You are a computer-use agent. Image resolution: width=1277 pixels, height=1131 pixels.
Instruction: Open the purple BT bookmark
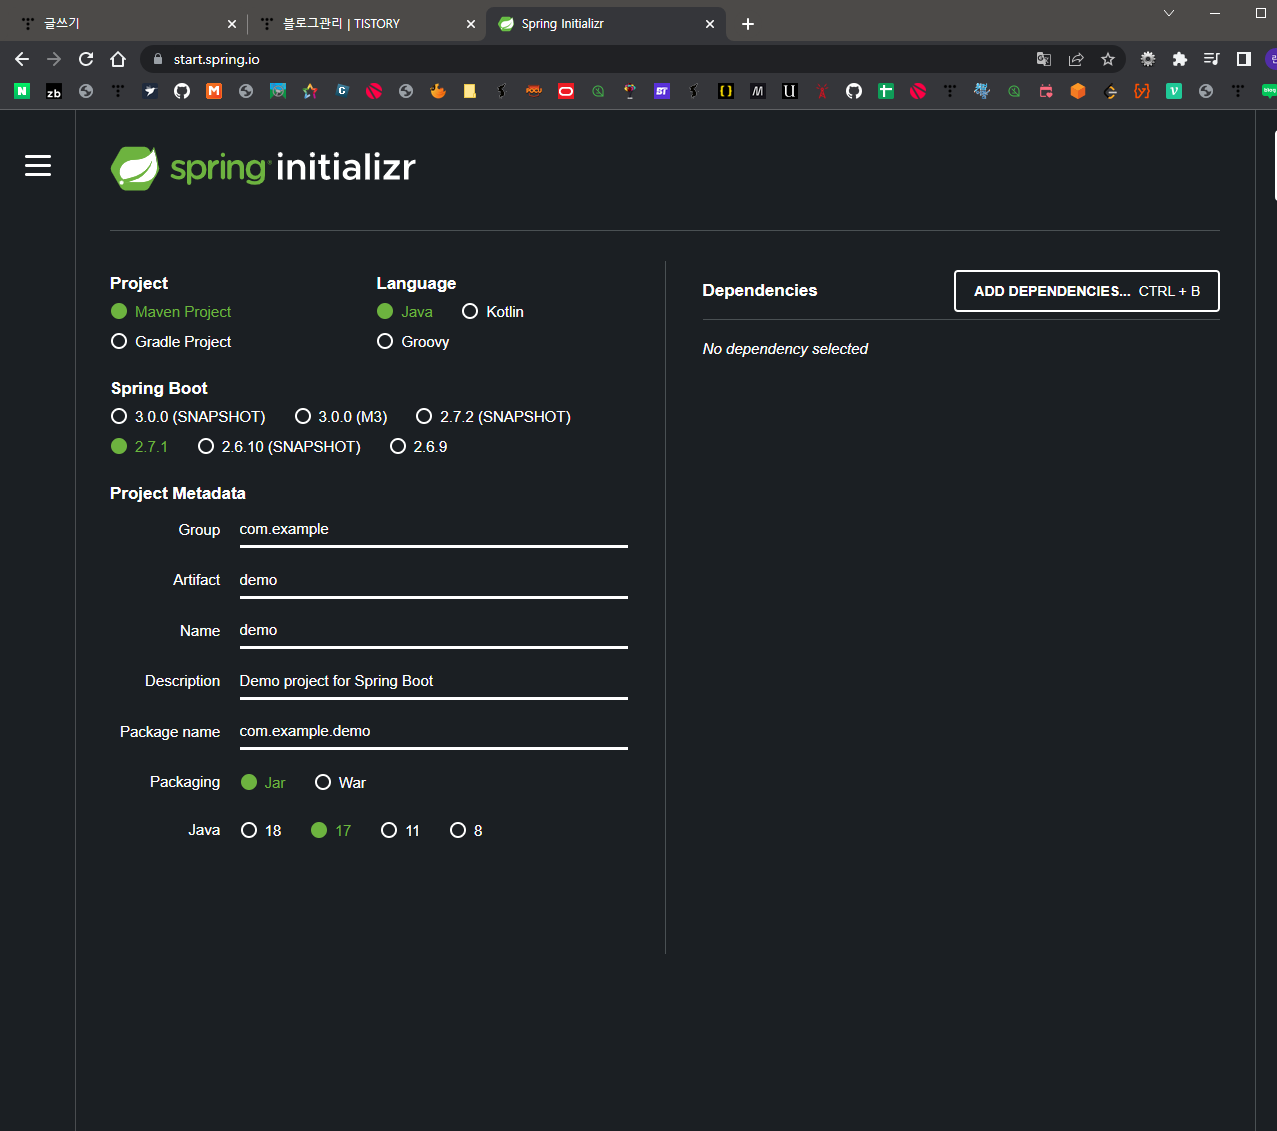click(x=662, y=91)
